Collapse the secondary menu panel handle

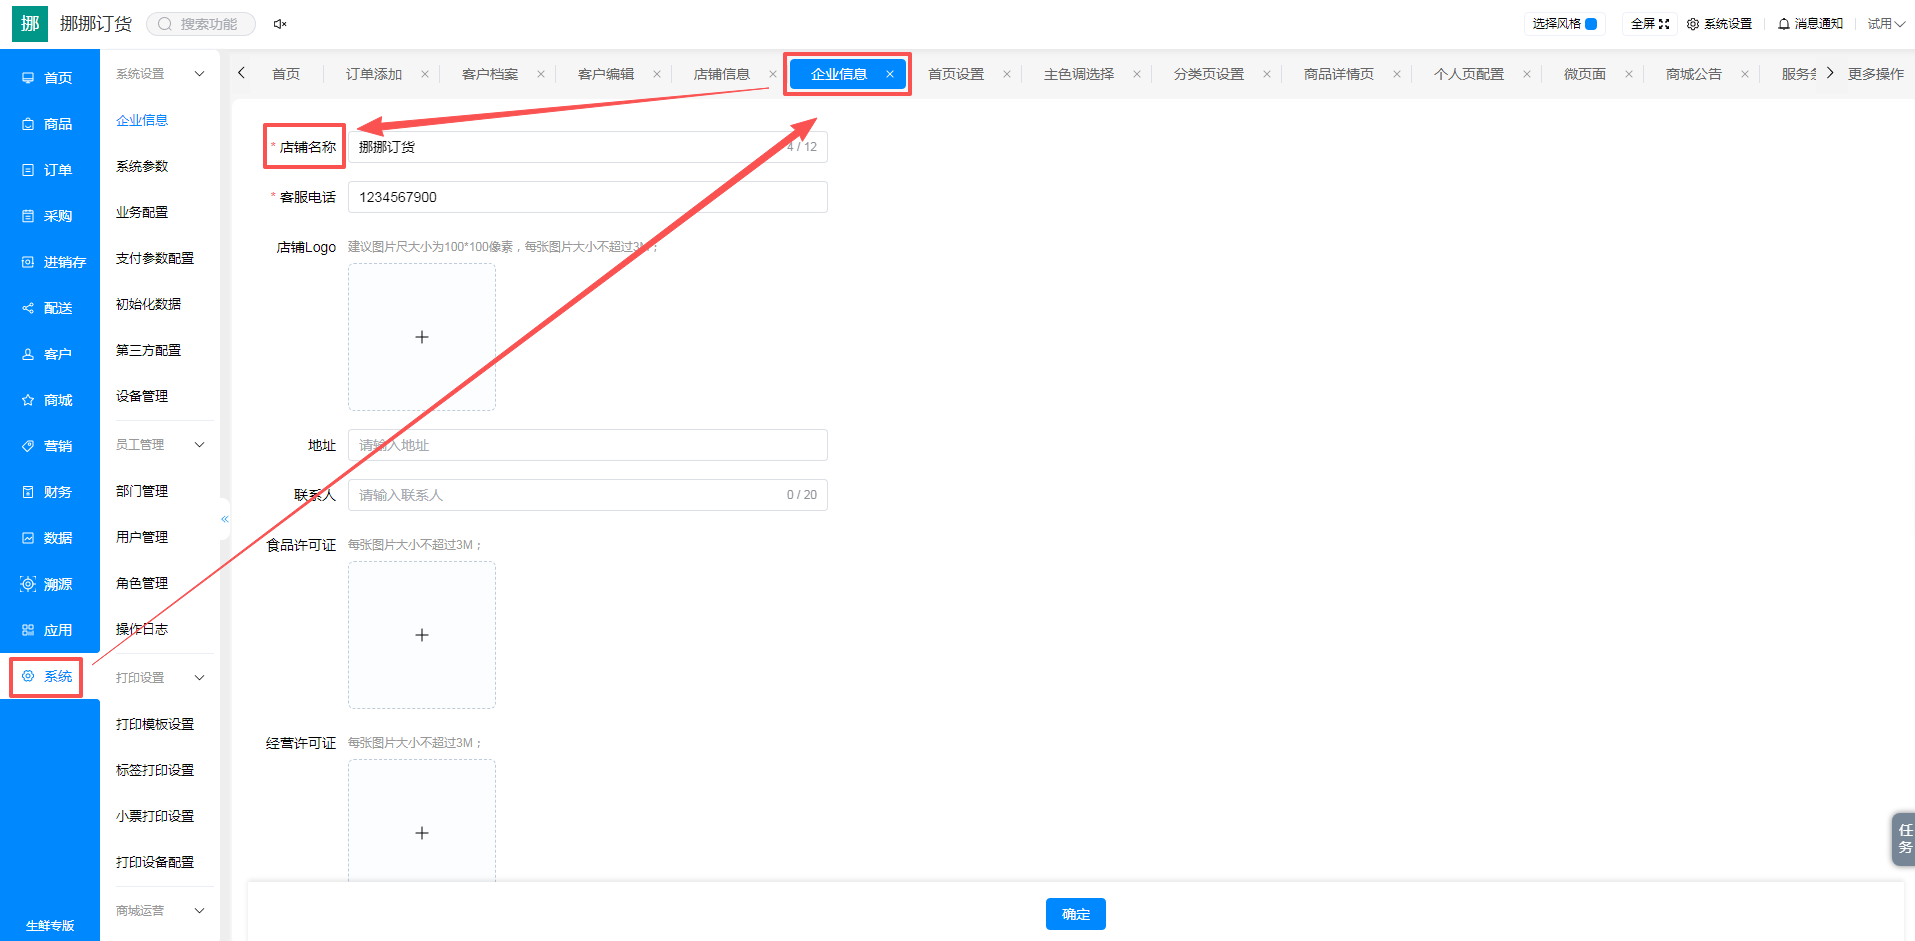[225, 519]
